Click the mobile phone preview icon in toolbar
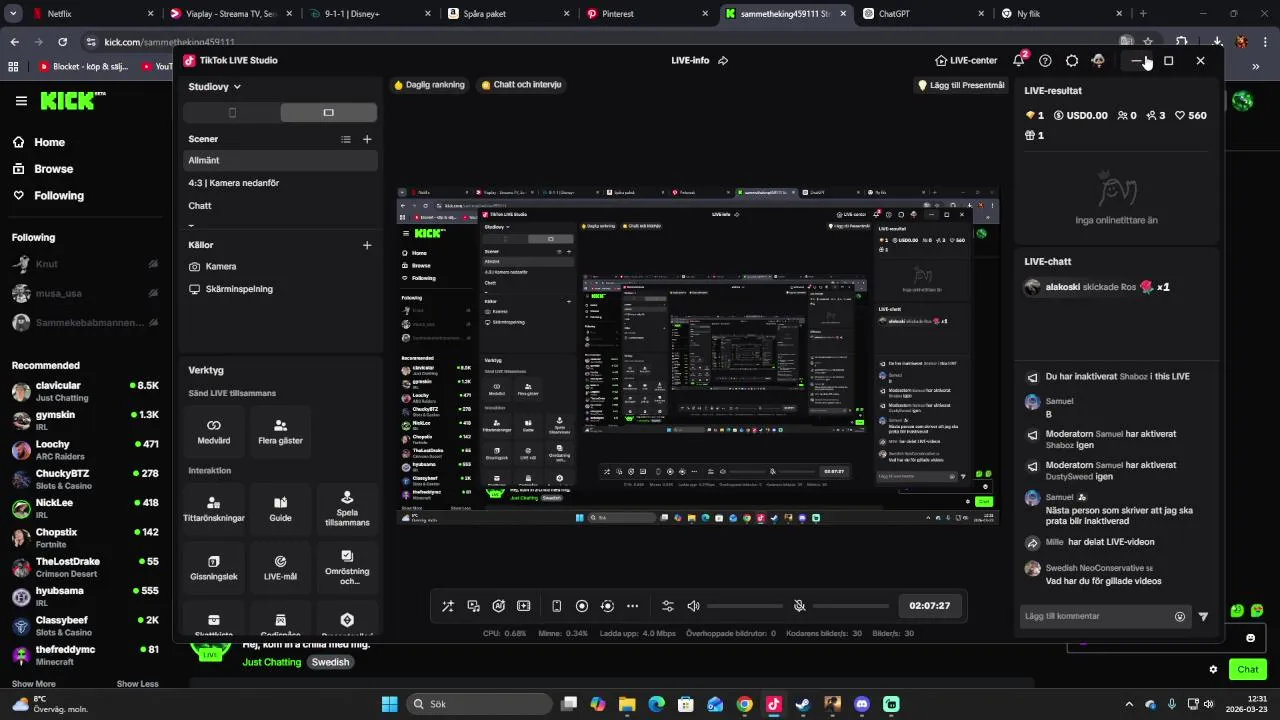Screen dimensions: 1280x720 557,606
